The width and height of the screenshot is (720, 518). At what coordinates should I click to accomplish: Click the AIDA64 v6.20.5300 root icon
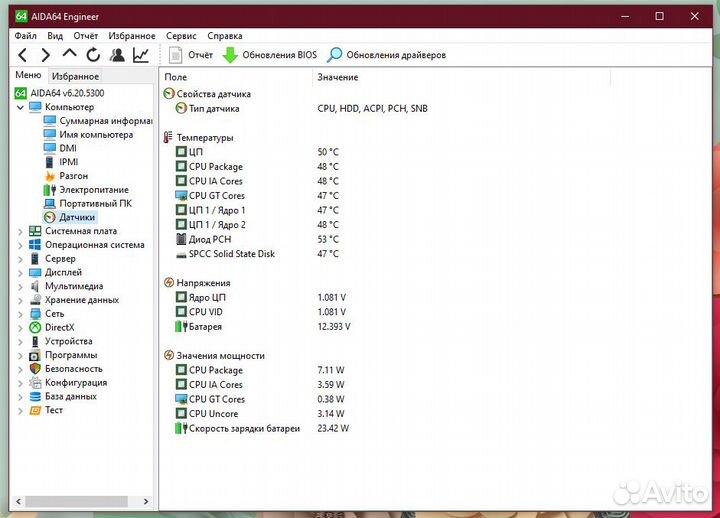coord(21,93)
